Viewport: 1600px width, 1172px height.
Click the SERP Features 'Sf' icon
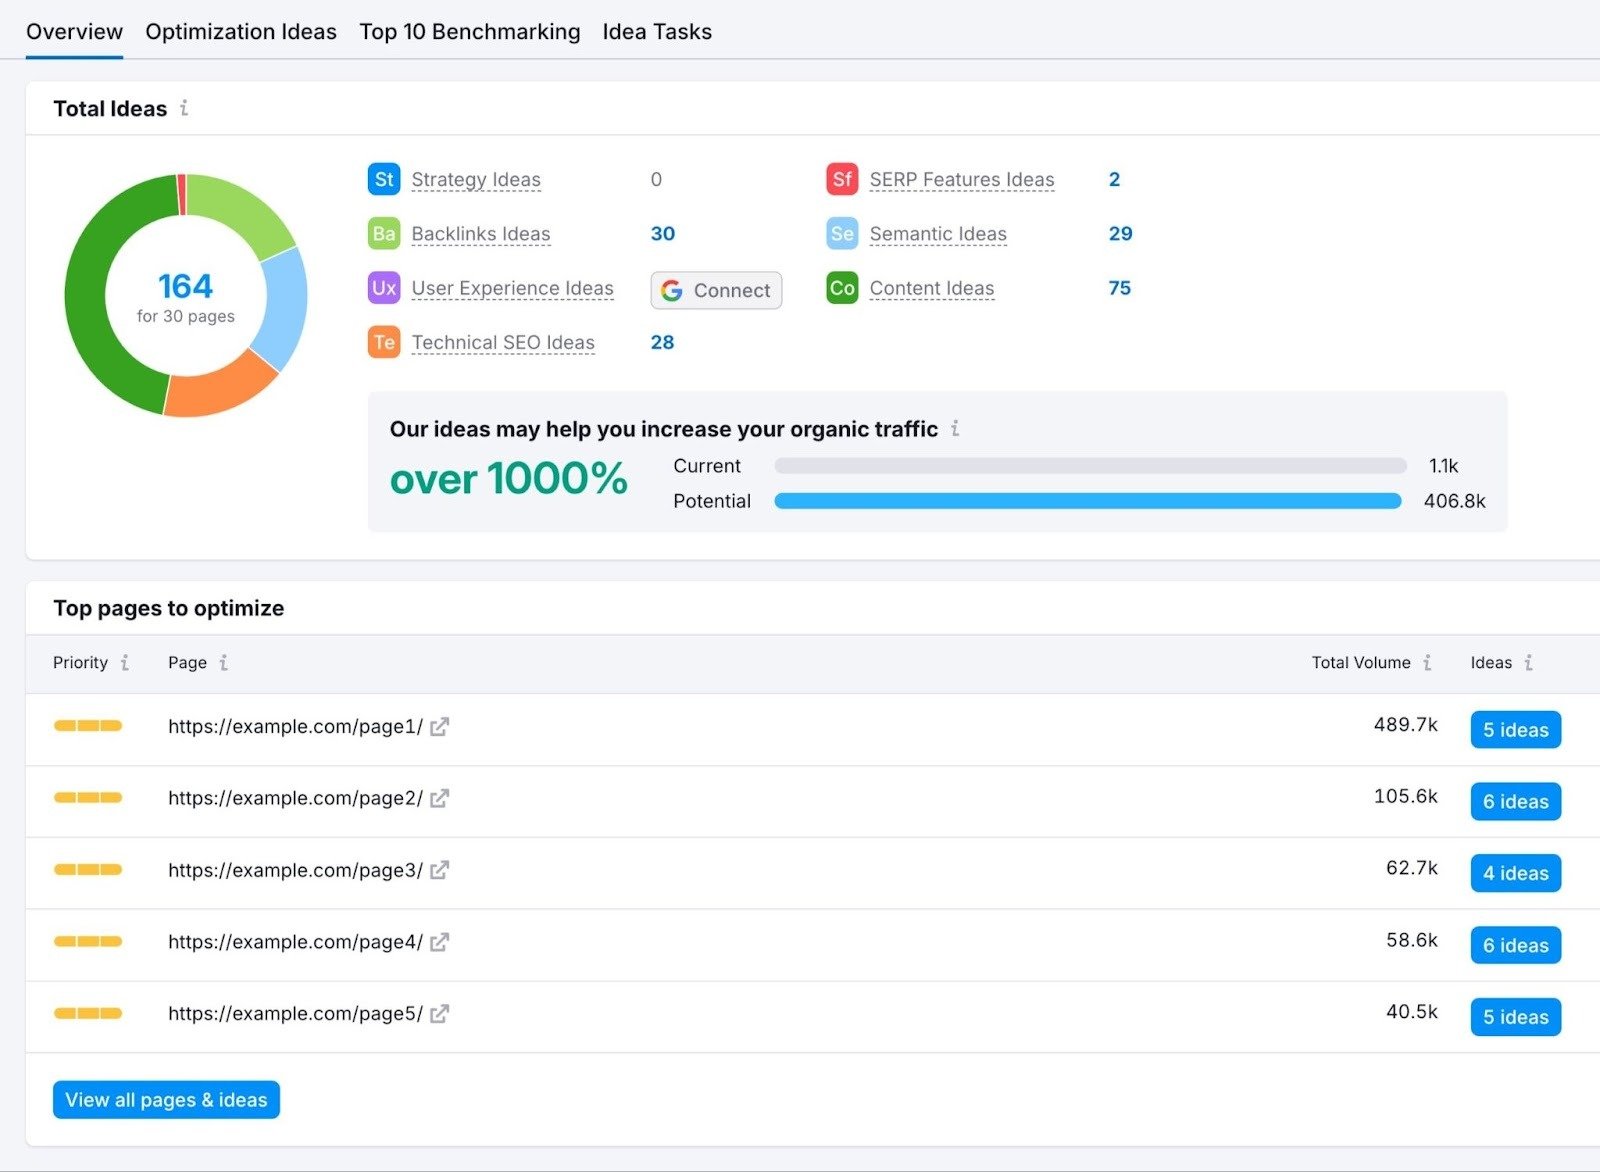pos(842,180)
